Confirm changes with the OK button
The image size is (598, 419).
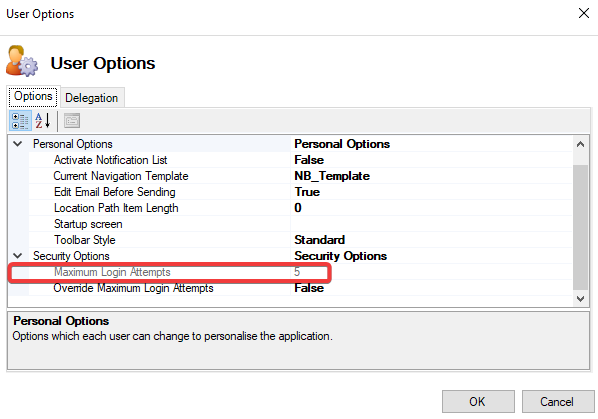(x=478, y=401)
